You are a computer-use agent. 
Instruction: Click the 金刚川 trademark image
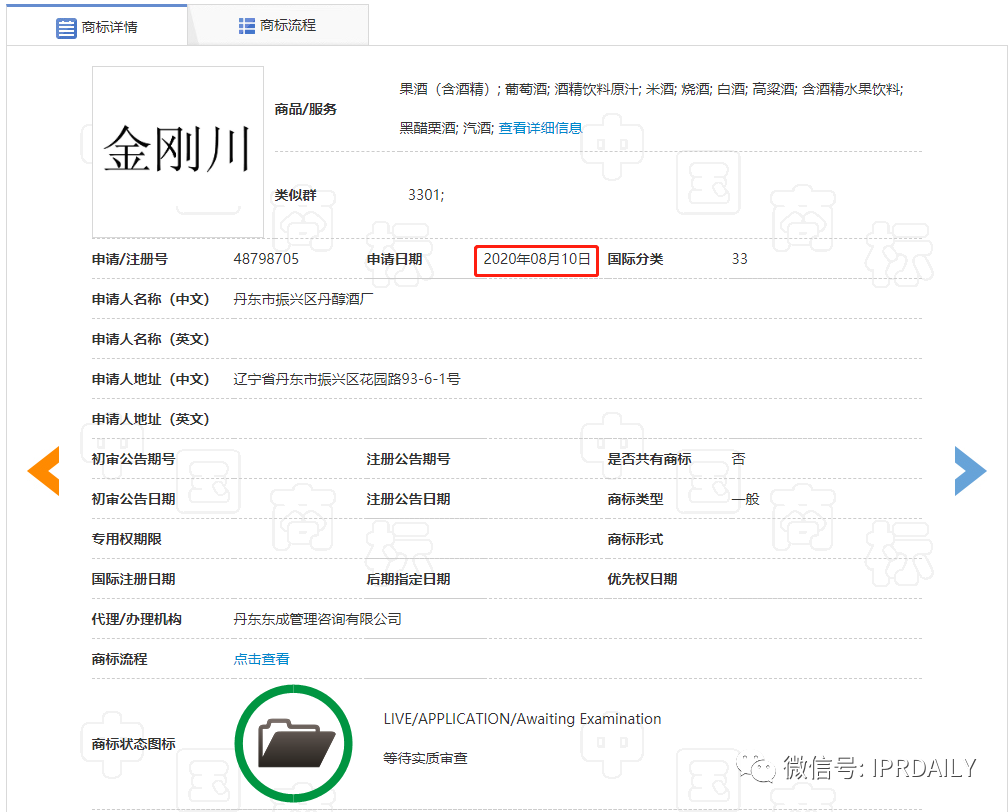[177, 152]
